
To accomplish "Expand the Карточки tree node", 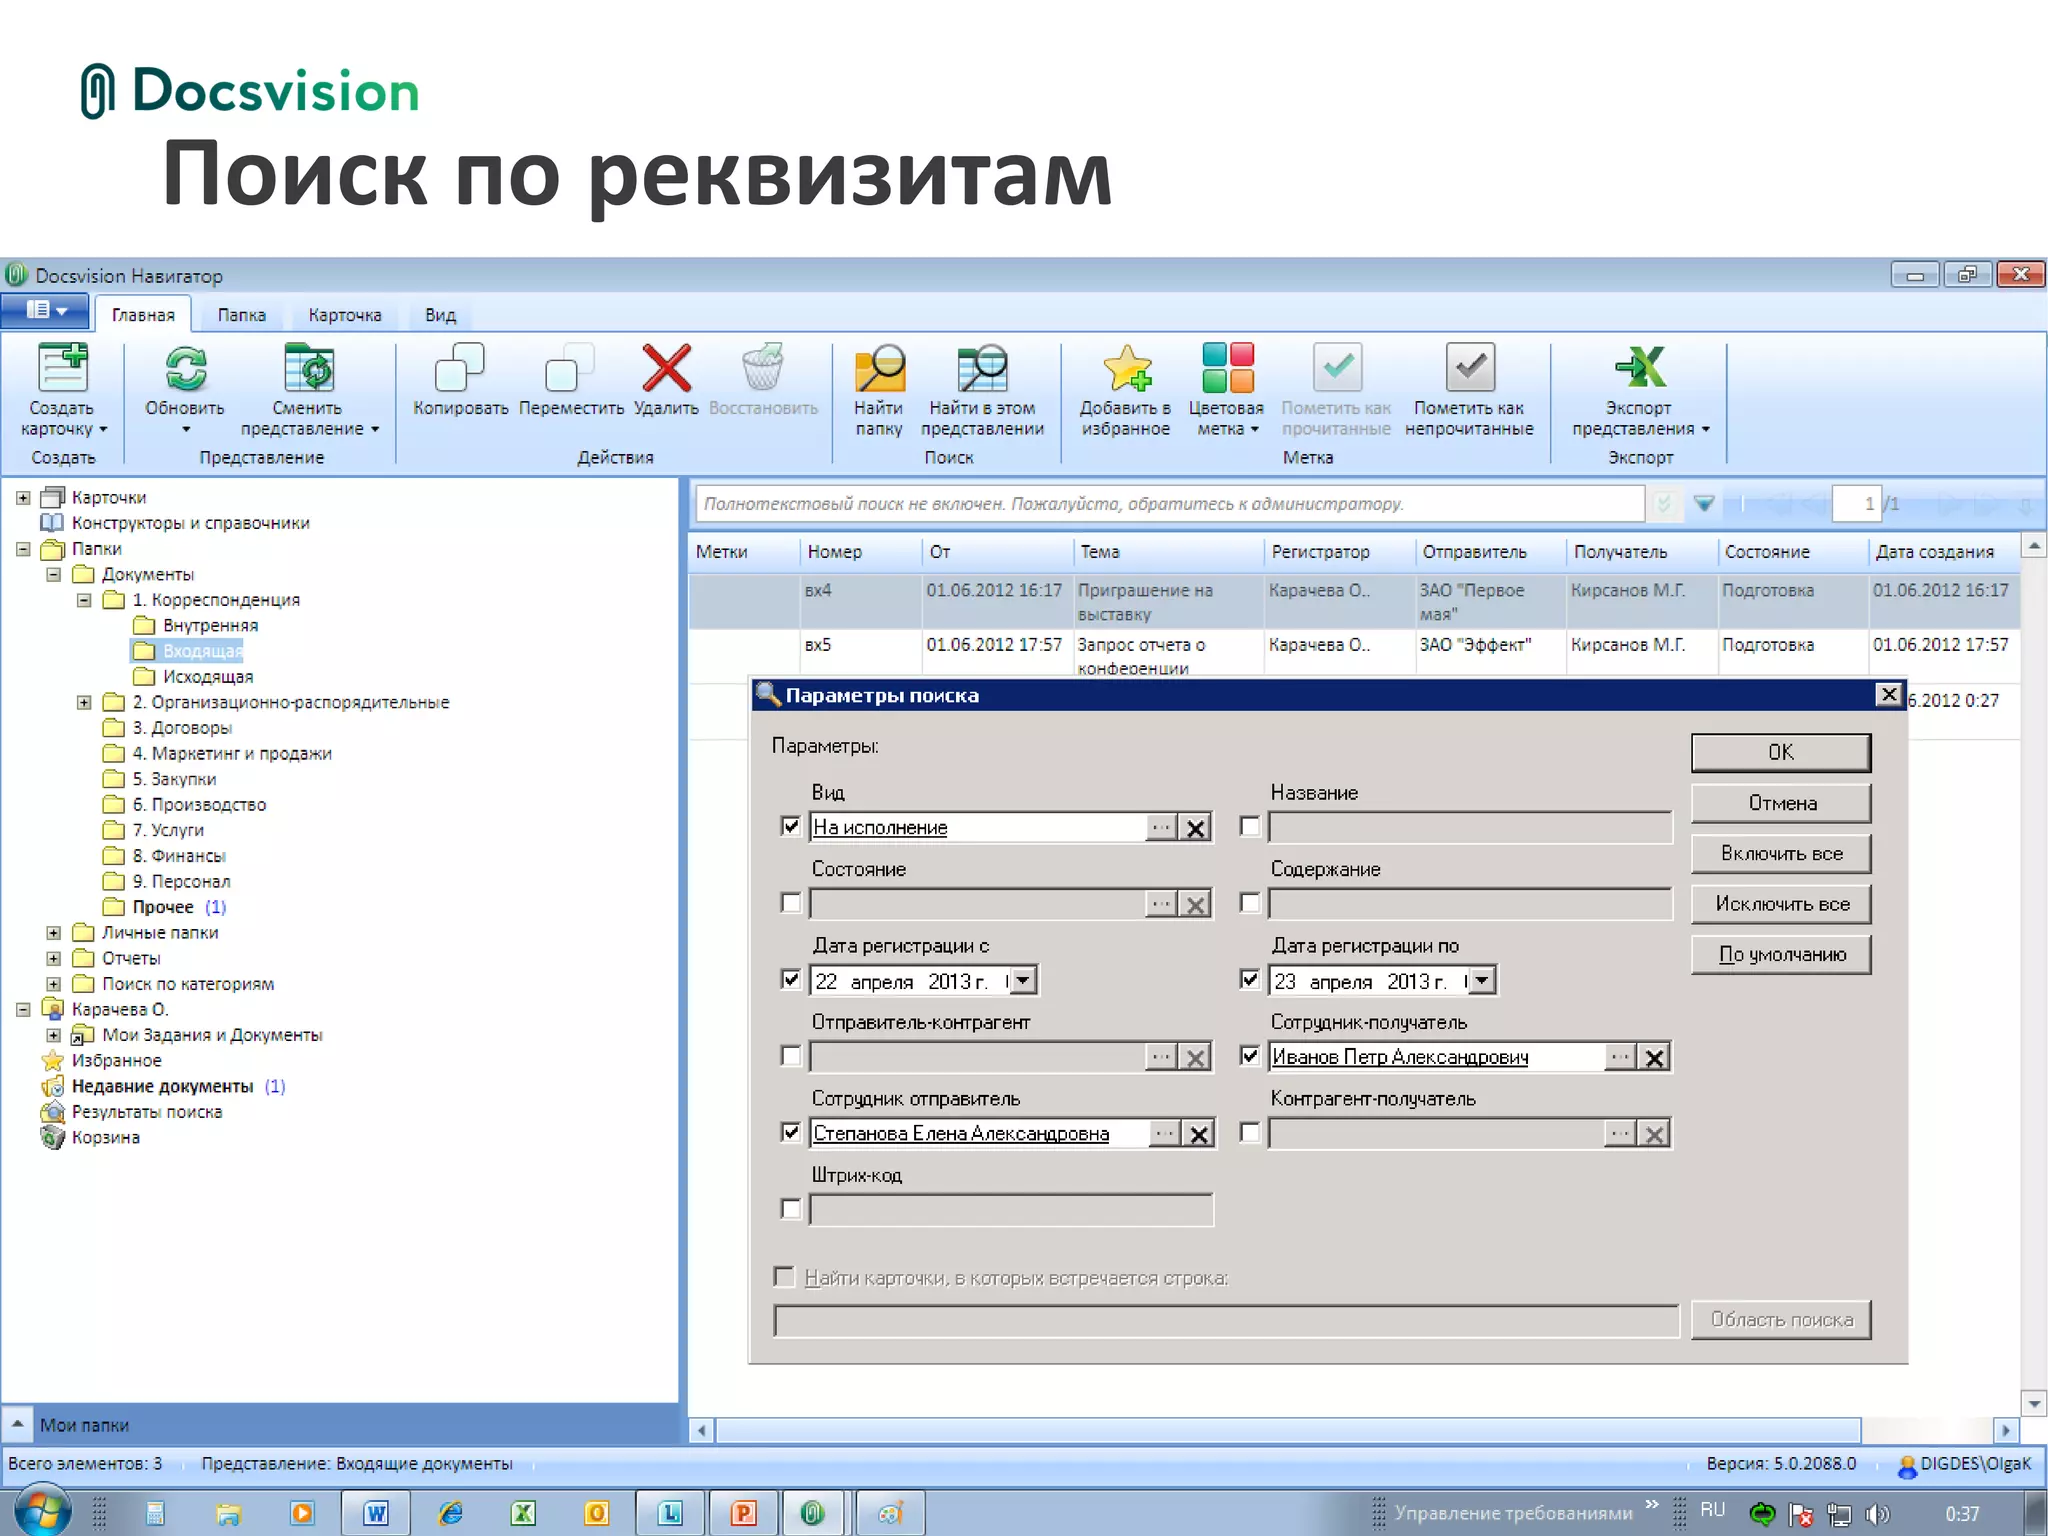I will [x=23, y=497].
